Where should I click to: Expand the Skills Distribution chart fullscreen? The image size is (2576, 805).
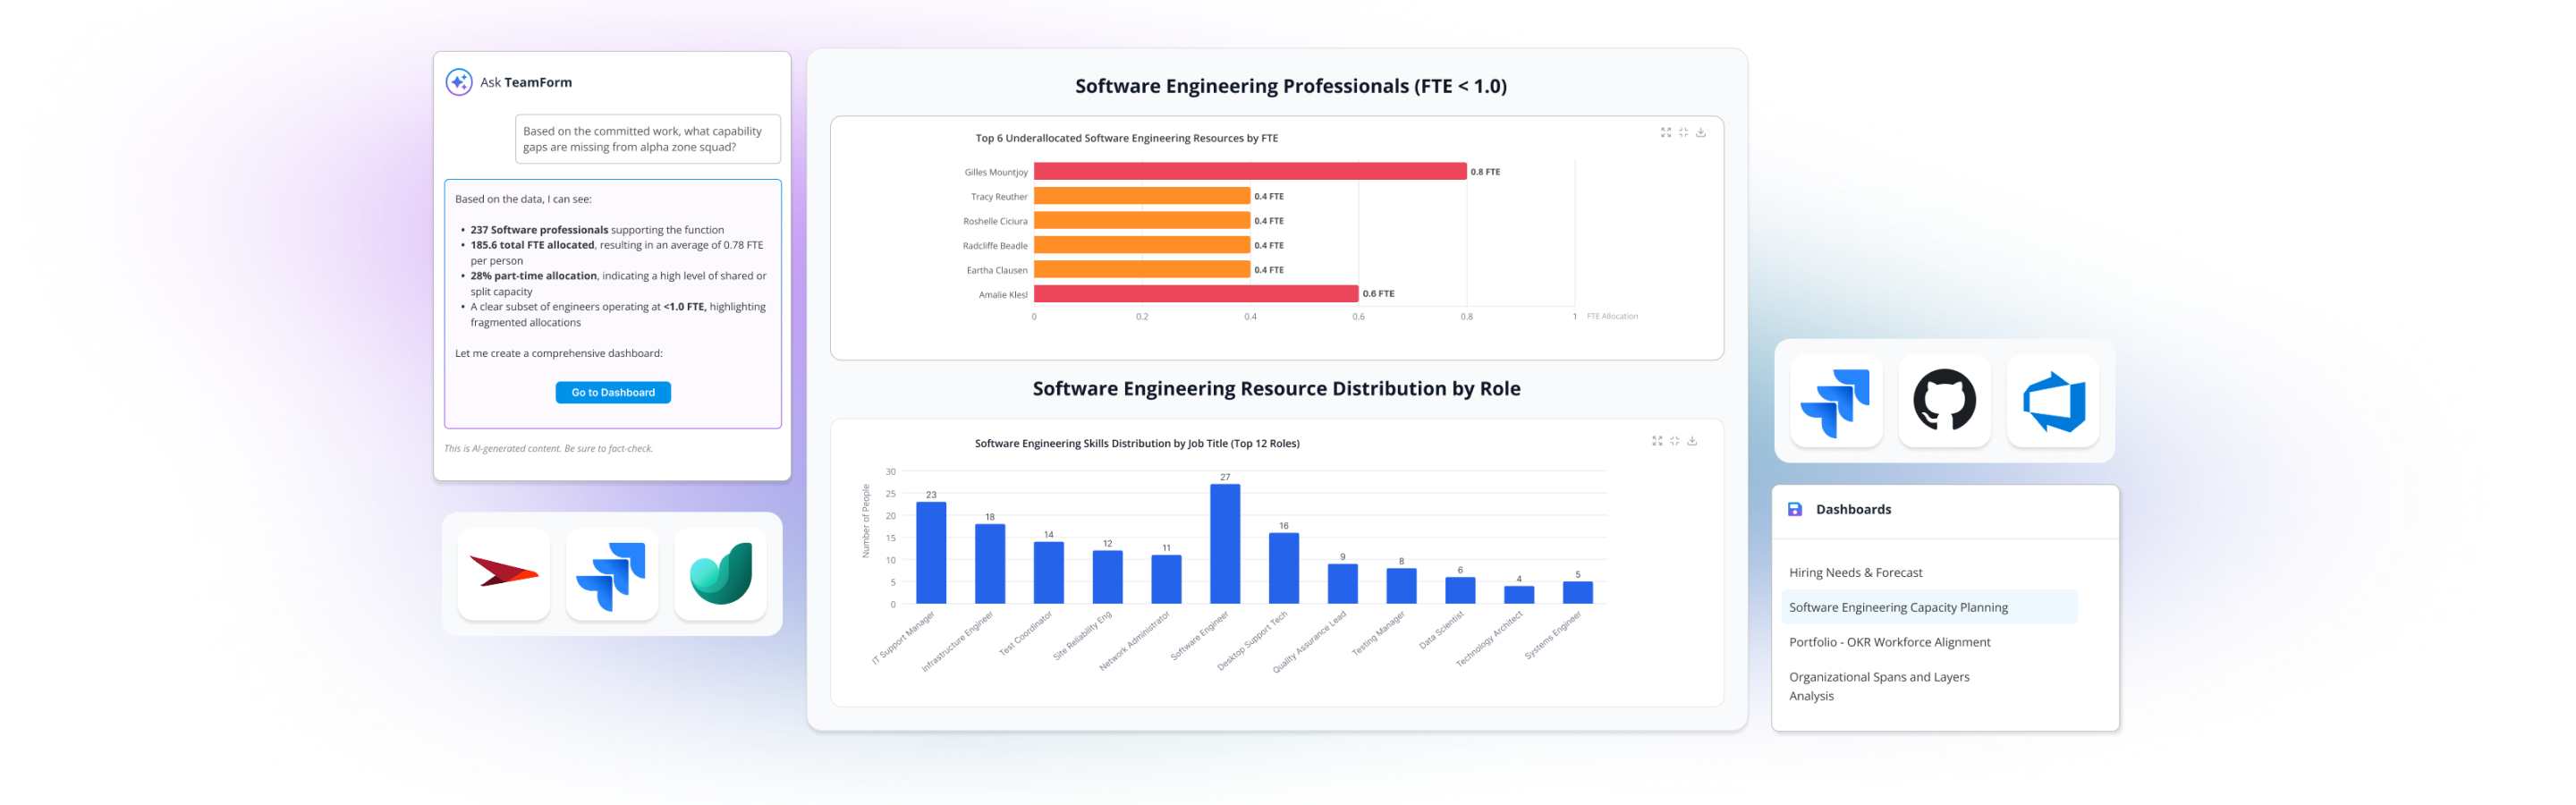coord(1657,441)
